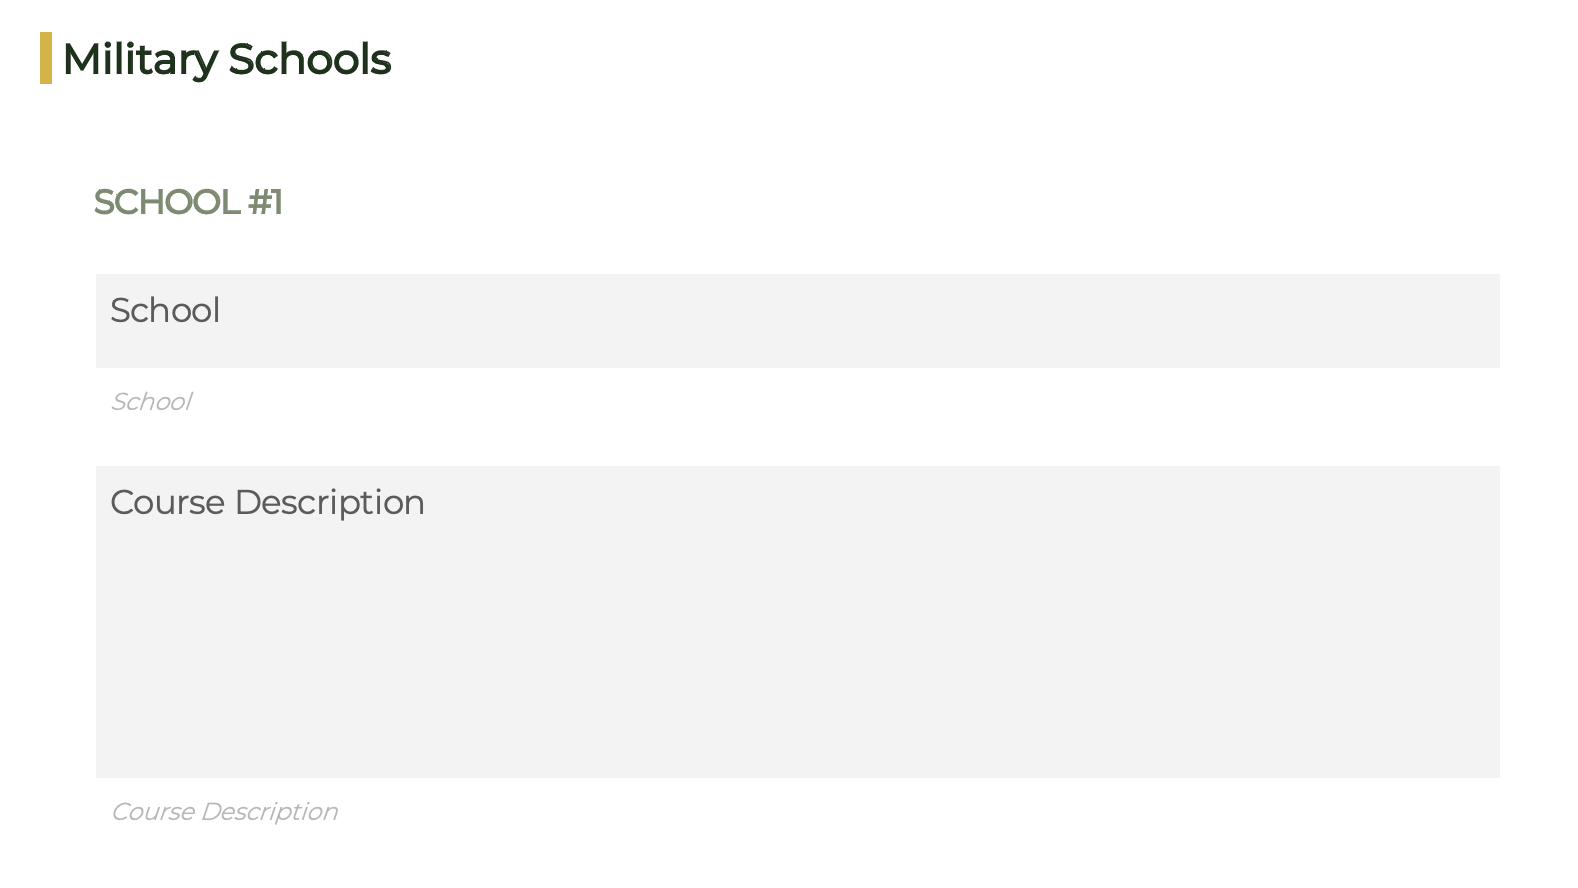
Task: Place cursor in the School name box
Action: [797, 321]
